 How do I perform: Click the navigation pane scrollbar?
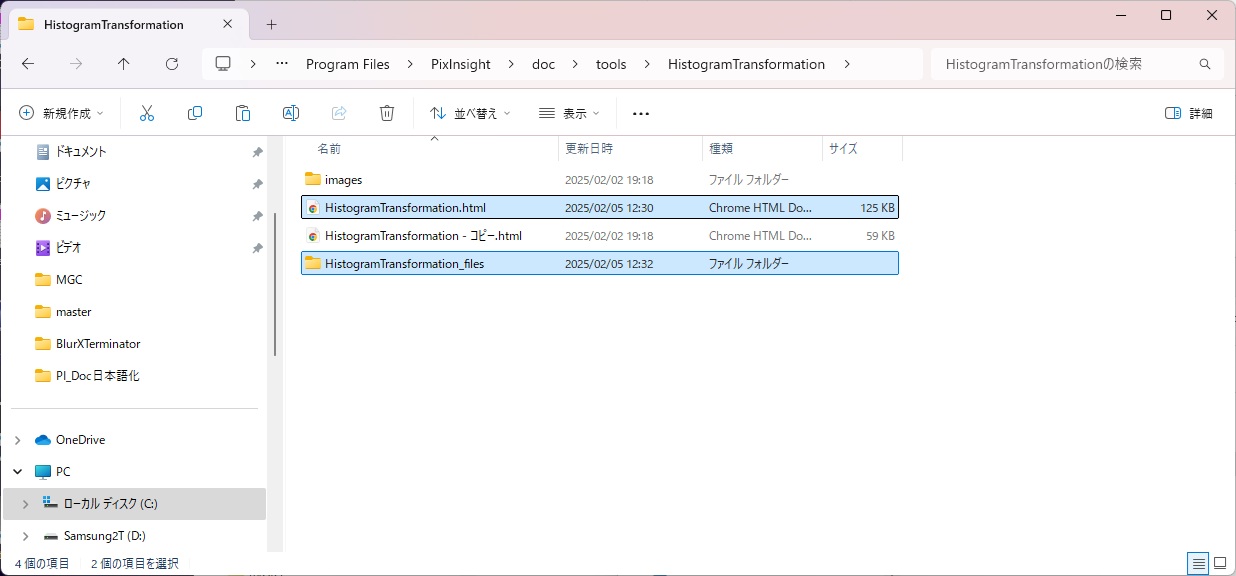click(275, 282)
